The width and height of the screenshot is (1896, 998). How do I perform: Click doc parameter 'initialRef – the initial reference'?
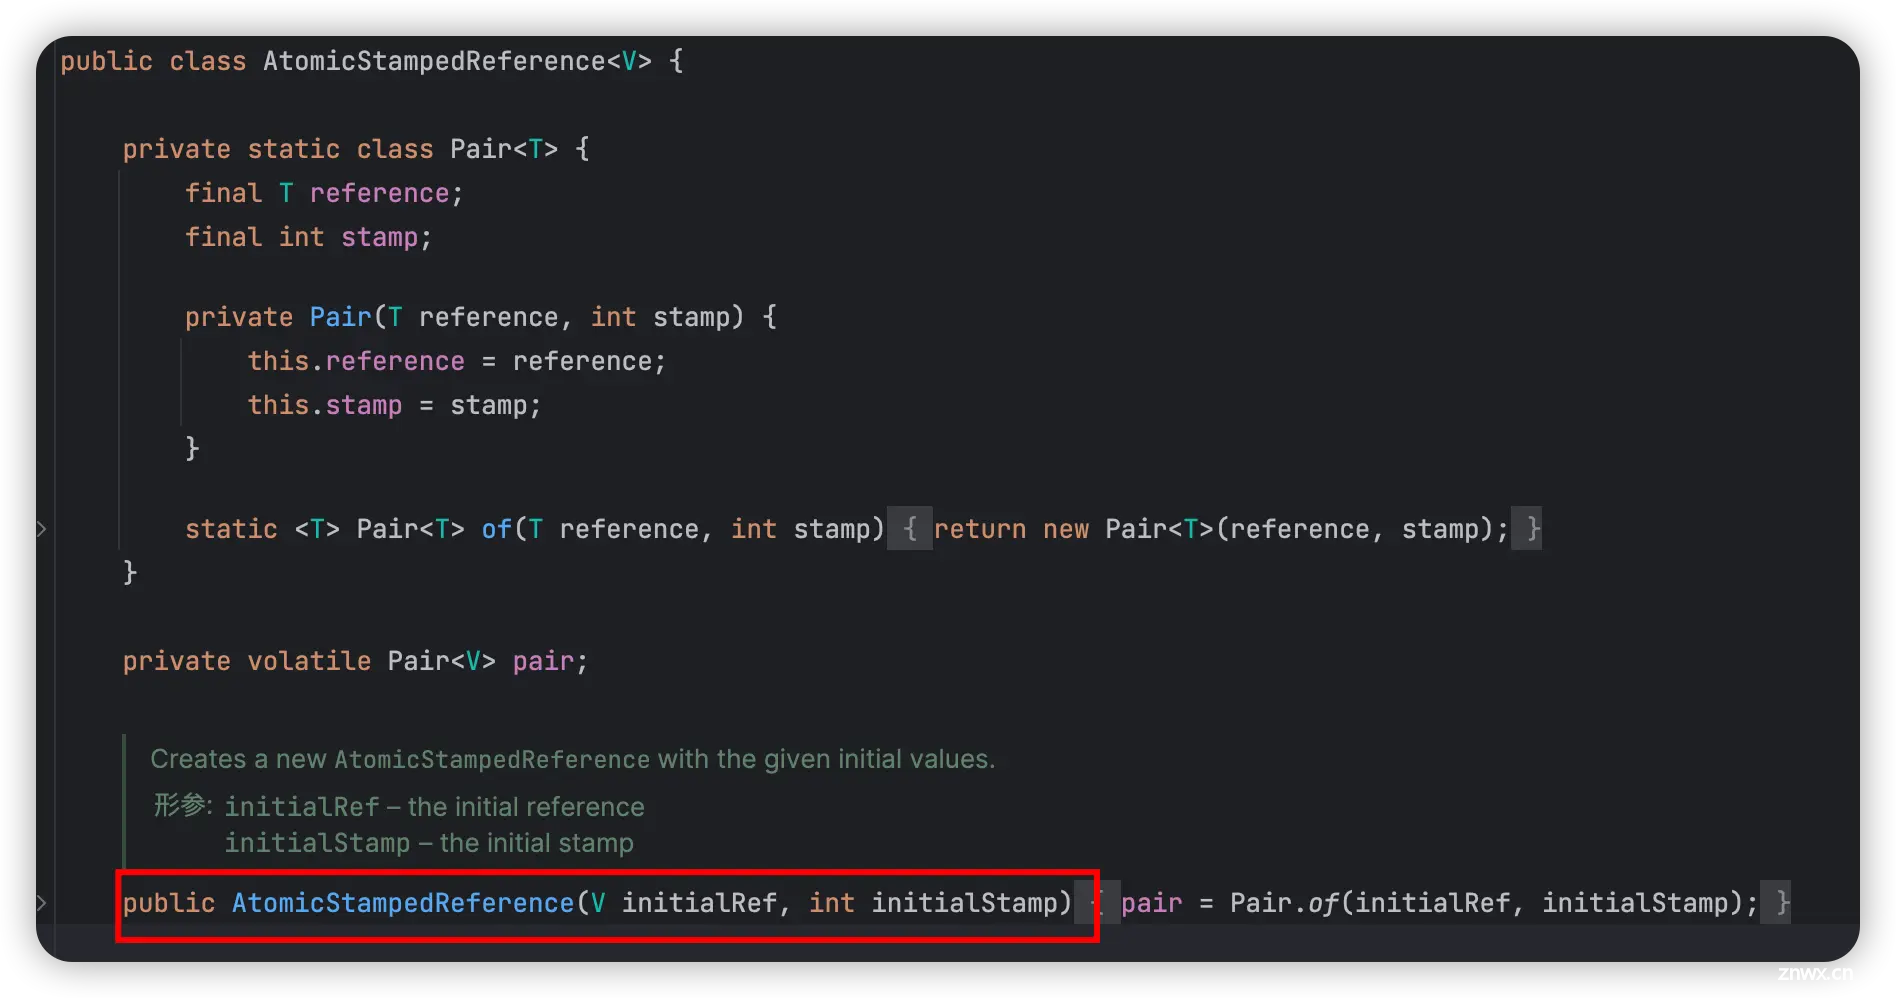tap(434, 807)
